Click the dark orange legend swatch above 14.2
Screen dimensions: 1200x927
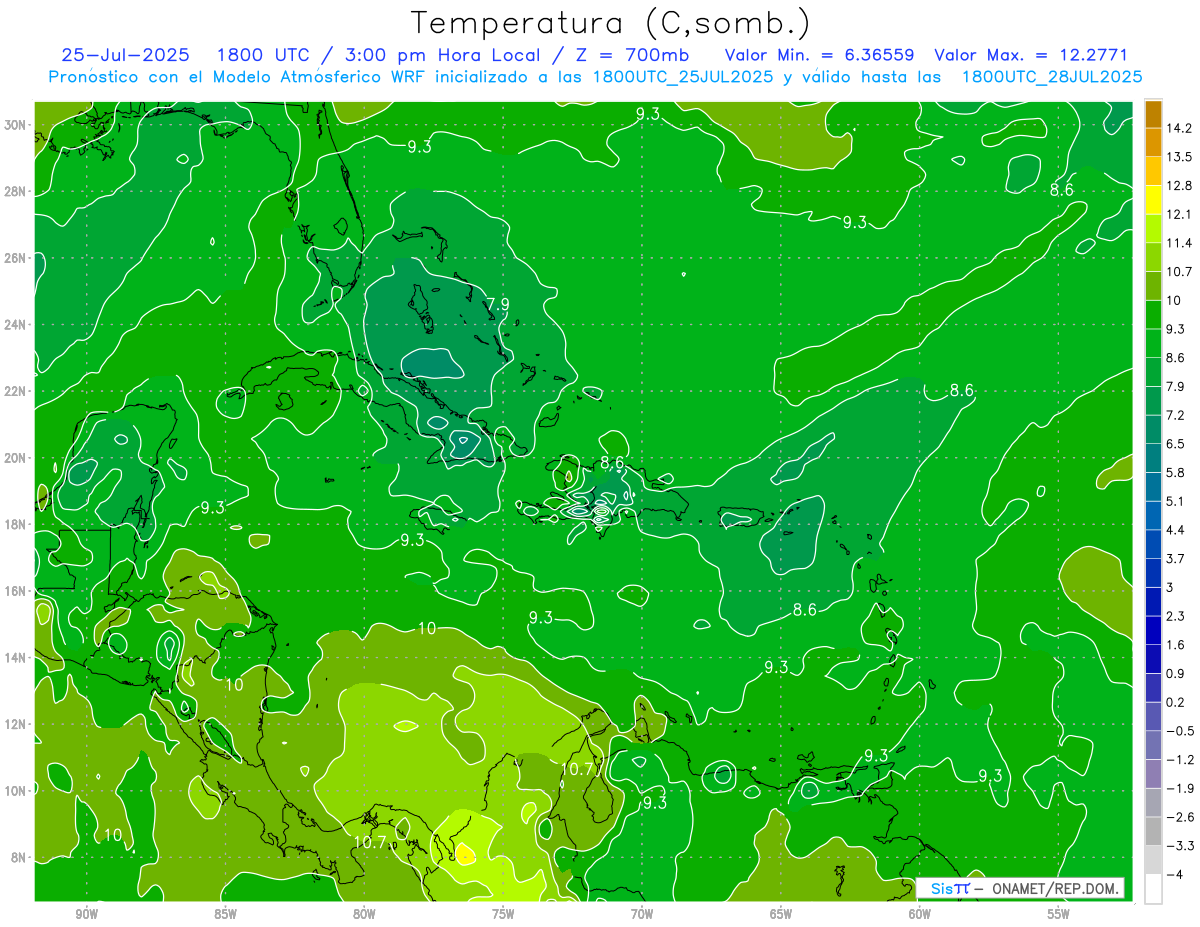click(x=1153, y=114)
